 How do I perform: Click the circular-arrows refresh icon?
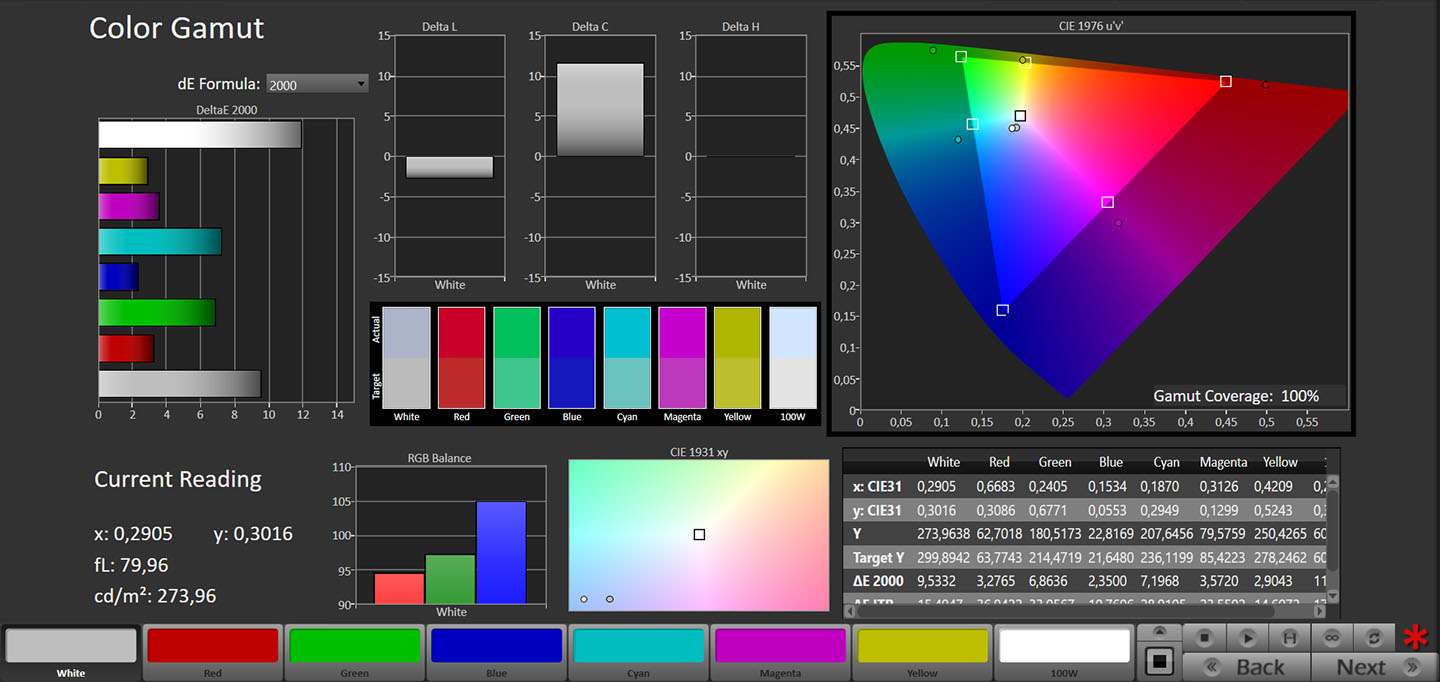(1374, 637)
